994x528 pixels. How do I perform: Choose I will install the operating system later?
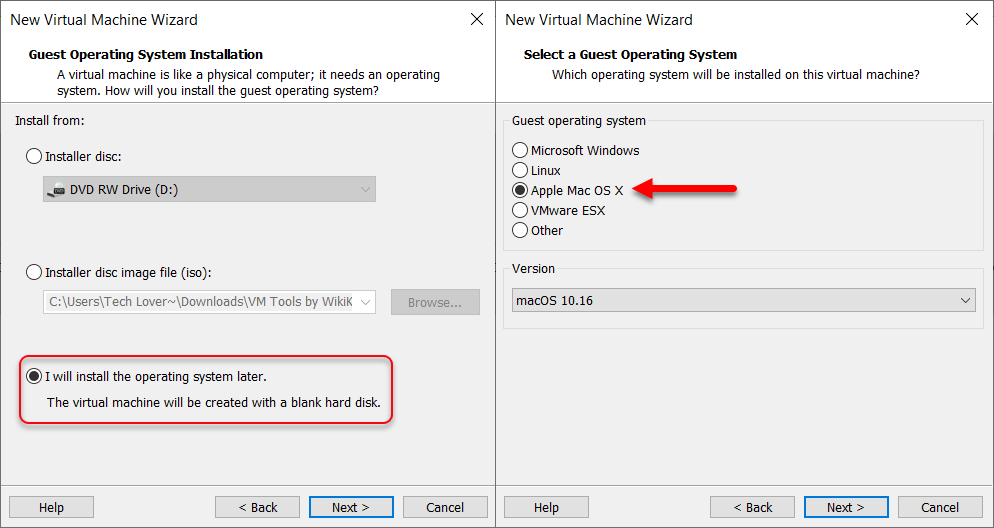34,377
